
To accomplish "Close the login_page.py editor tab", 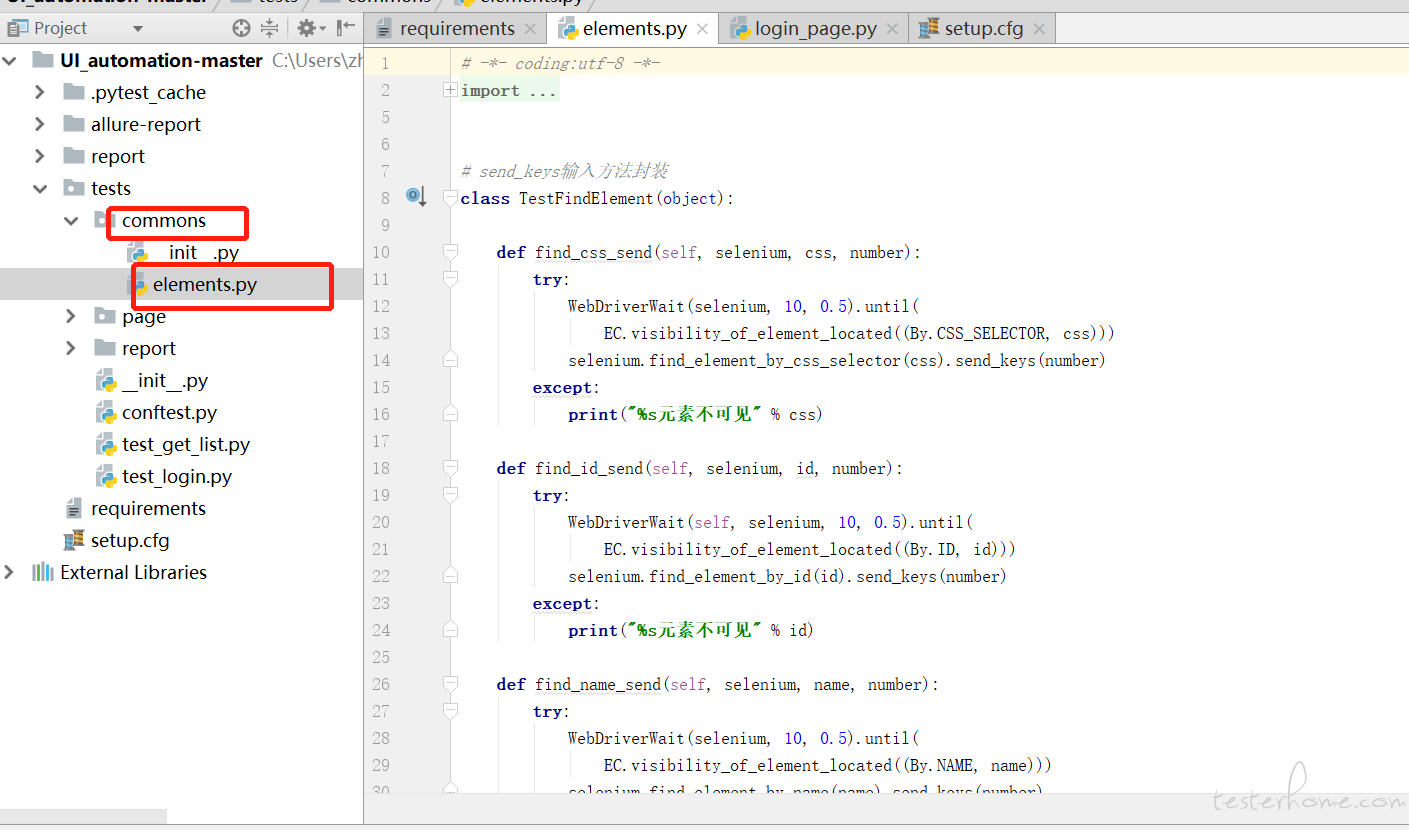I will [892, 29].
